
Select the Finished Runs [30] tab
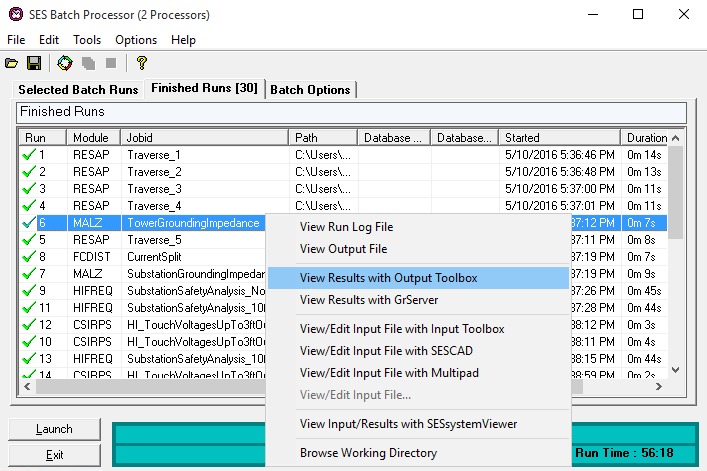coord(204,88)
